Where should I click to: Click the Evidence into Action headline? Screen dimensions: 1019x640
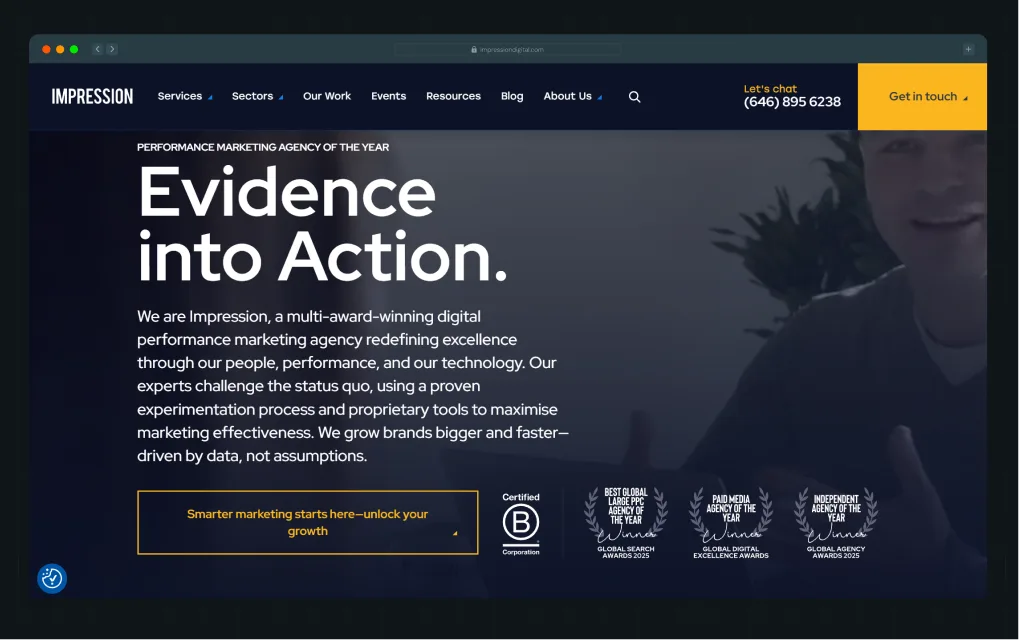click(322, 224)
